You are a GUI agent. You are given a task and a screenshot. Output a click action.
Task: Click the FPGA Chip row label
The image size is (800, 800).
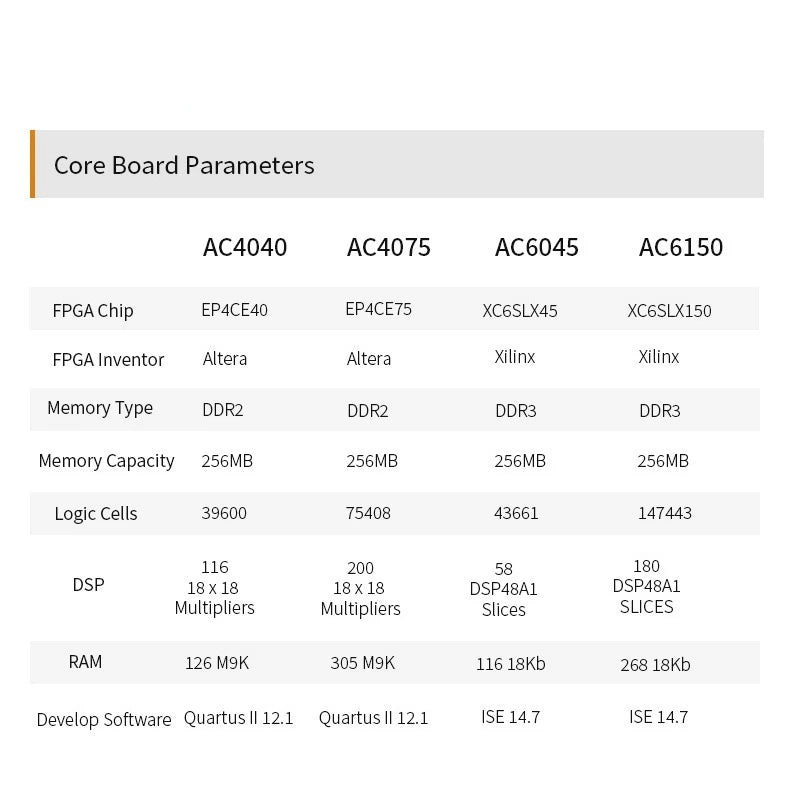tap(93, 310)
